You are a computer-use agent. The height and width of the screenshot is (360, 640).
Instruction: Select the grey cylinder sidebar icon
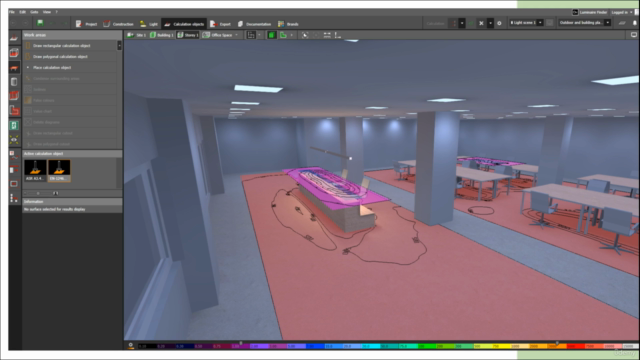click(x=14, y=82)
